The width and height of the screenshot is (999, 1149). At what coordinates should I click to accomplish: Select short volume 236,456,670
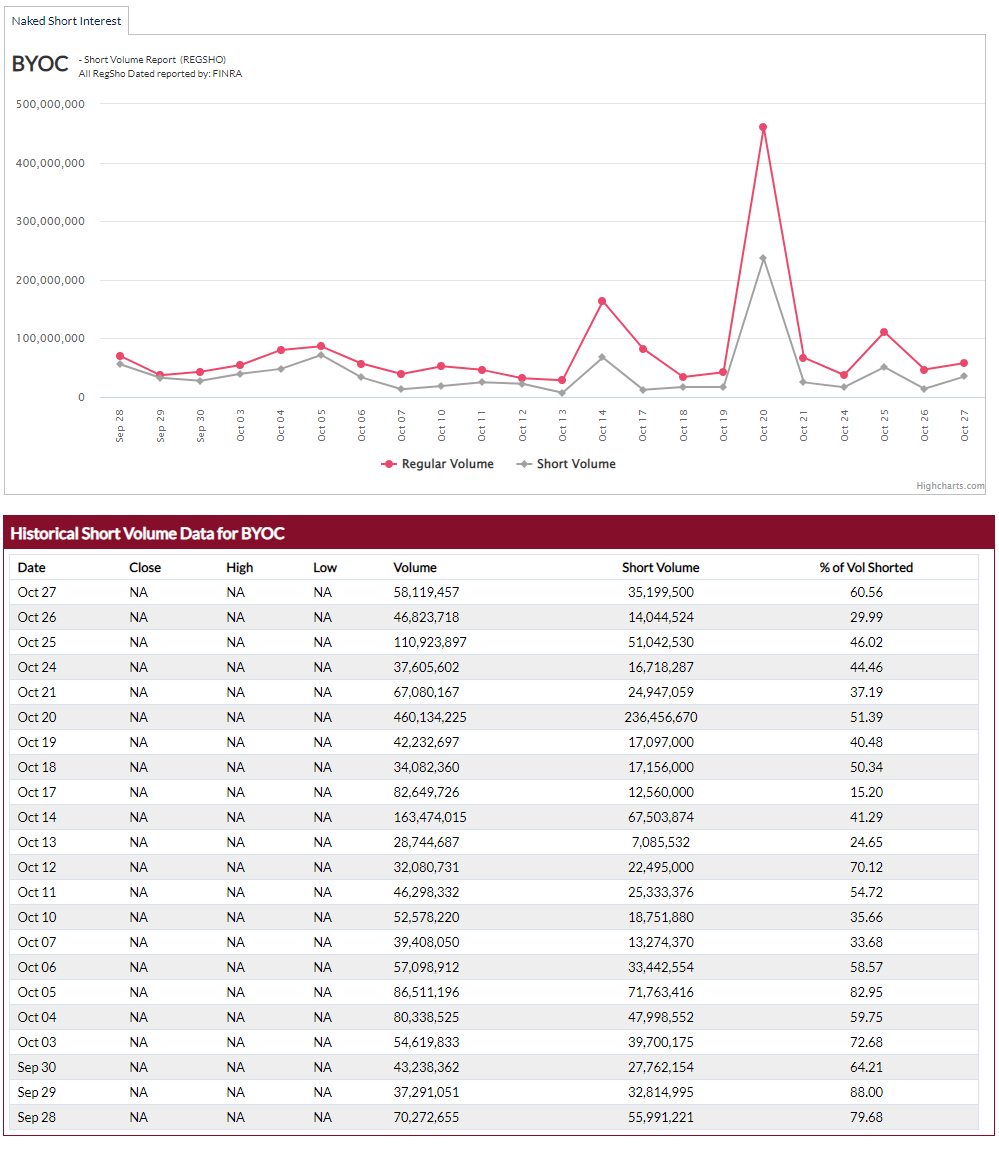click(660, 717)
